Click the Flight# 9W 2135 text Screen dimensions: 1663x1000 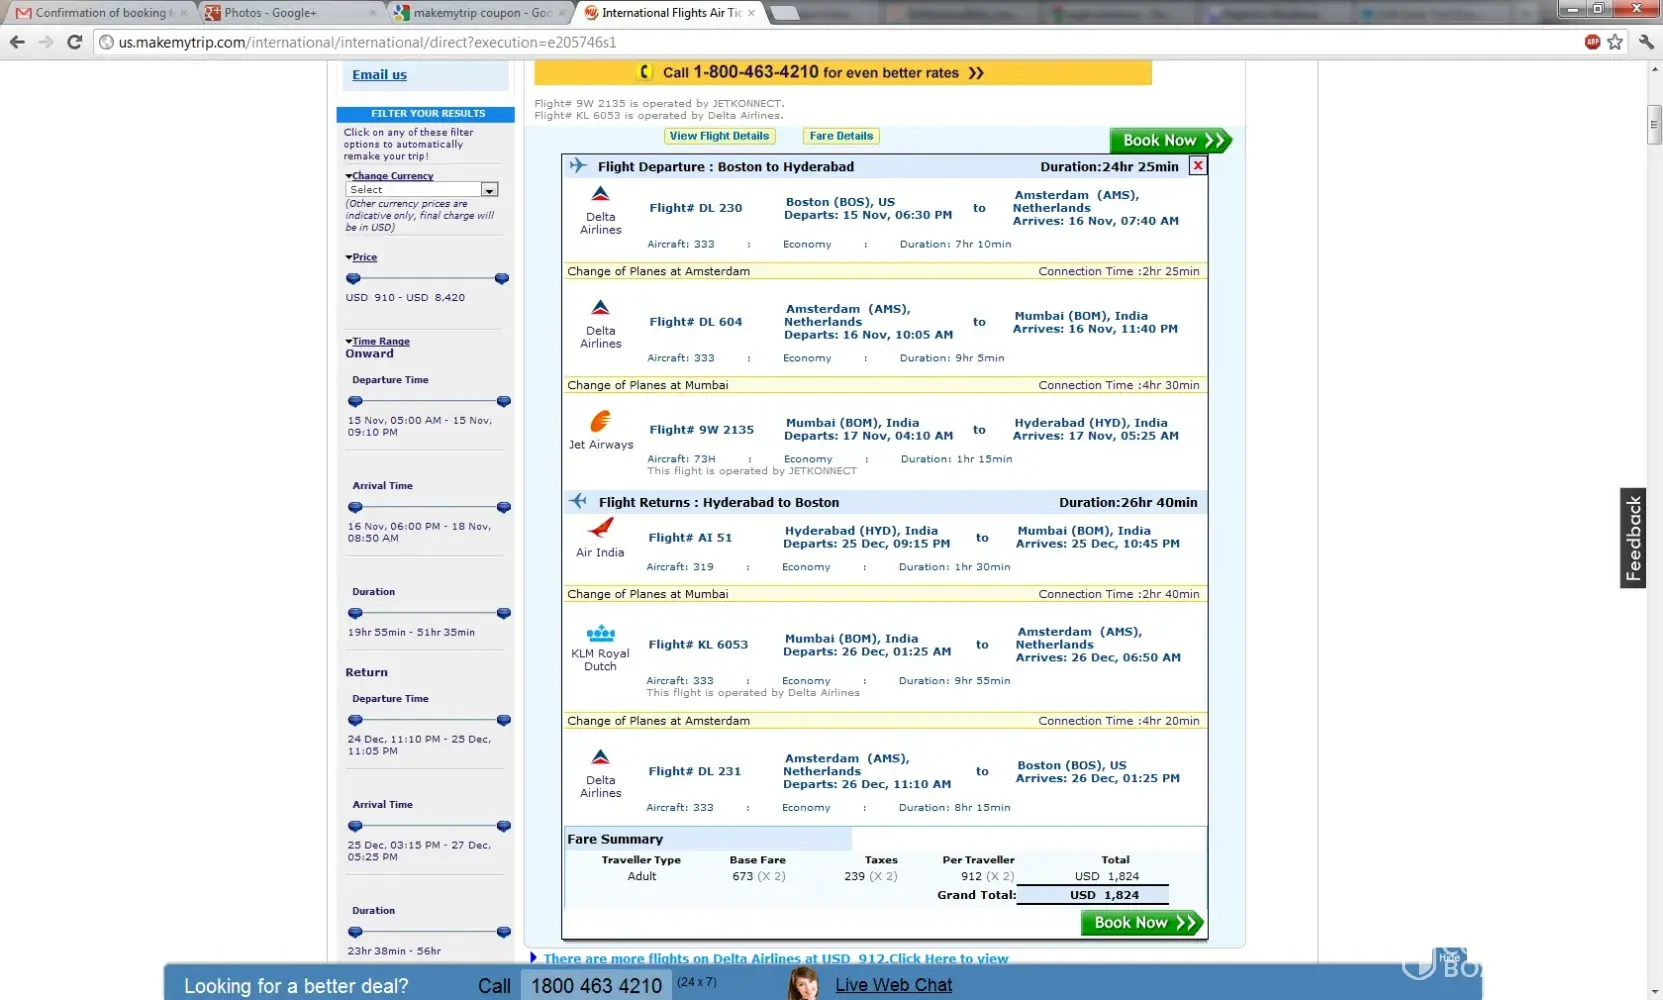(701, 430)
